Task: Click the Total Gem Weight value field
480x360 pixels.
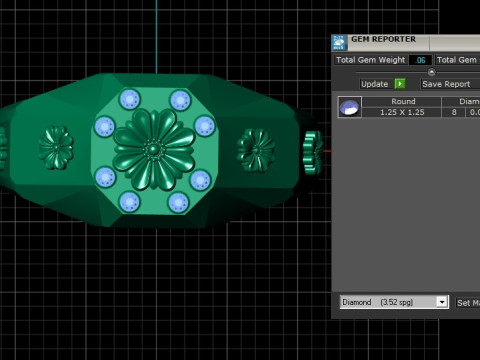Action: [x=420, y=60]
